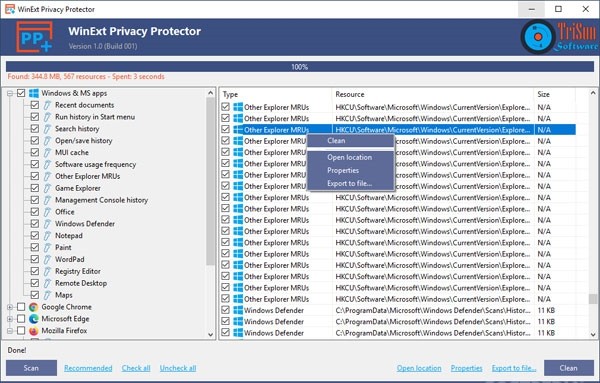
Task: Click the Recommended link
Action: [88, 368]
